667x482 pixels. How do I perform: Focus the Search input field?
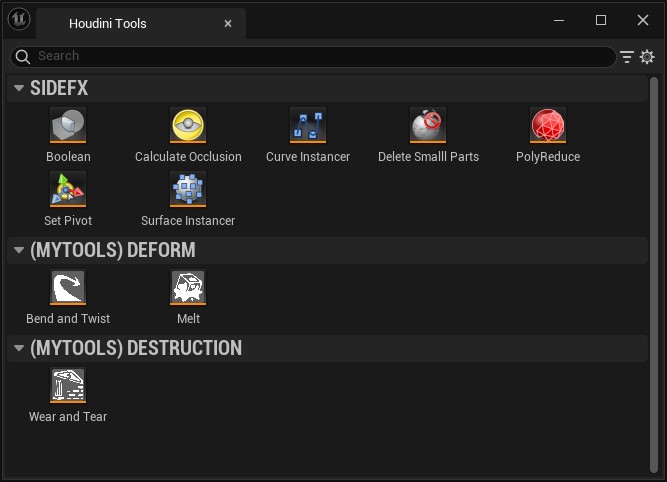[x=320, y=57]
